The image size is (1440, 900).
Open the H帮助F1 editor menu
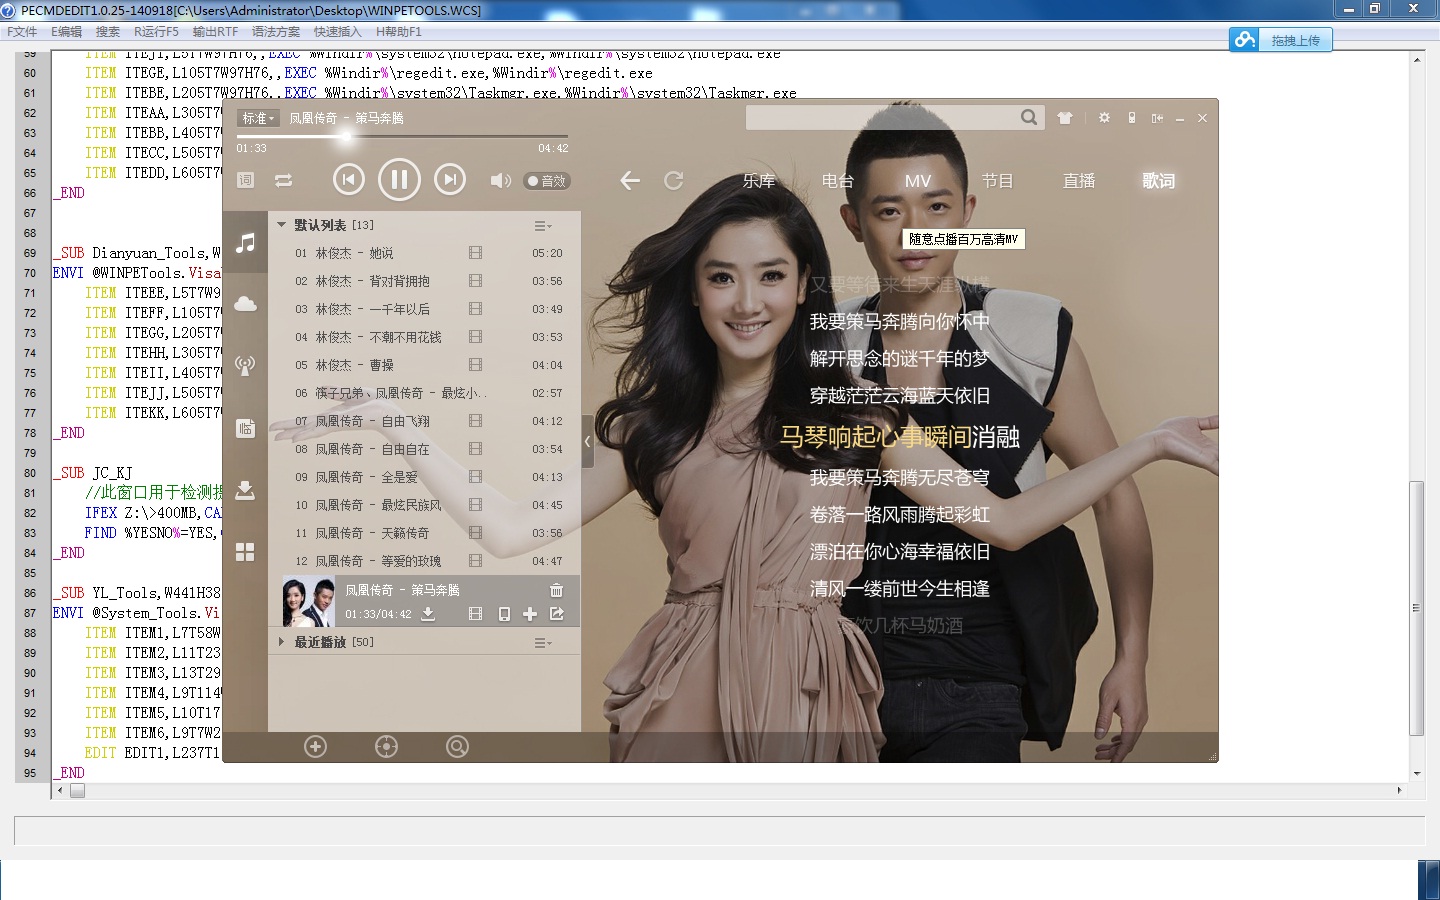point(399,32)
